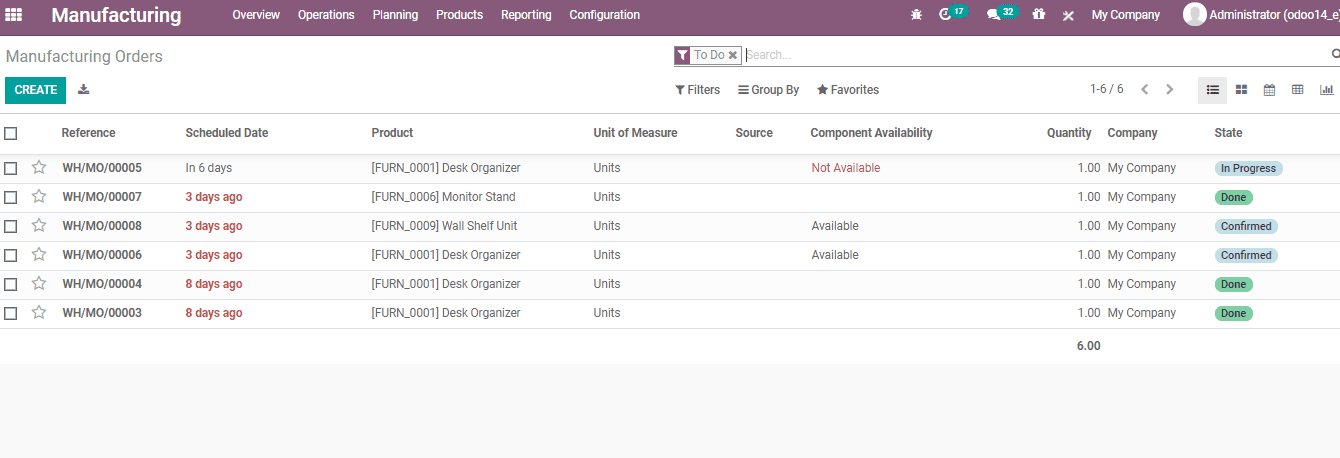Screen dimensions: 1340x458
Task: Click the download export icon
Action: 84,90
